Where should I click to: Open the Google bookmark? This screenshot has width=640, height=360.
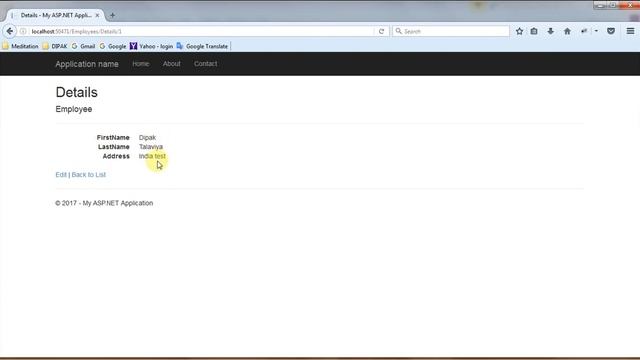click(x=113, y=47)
